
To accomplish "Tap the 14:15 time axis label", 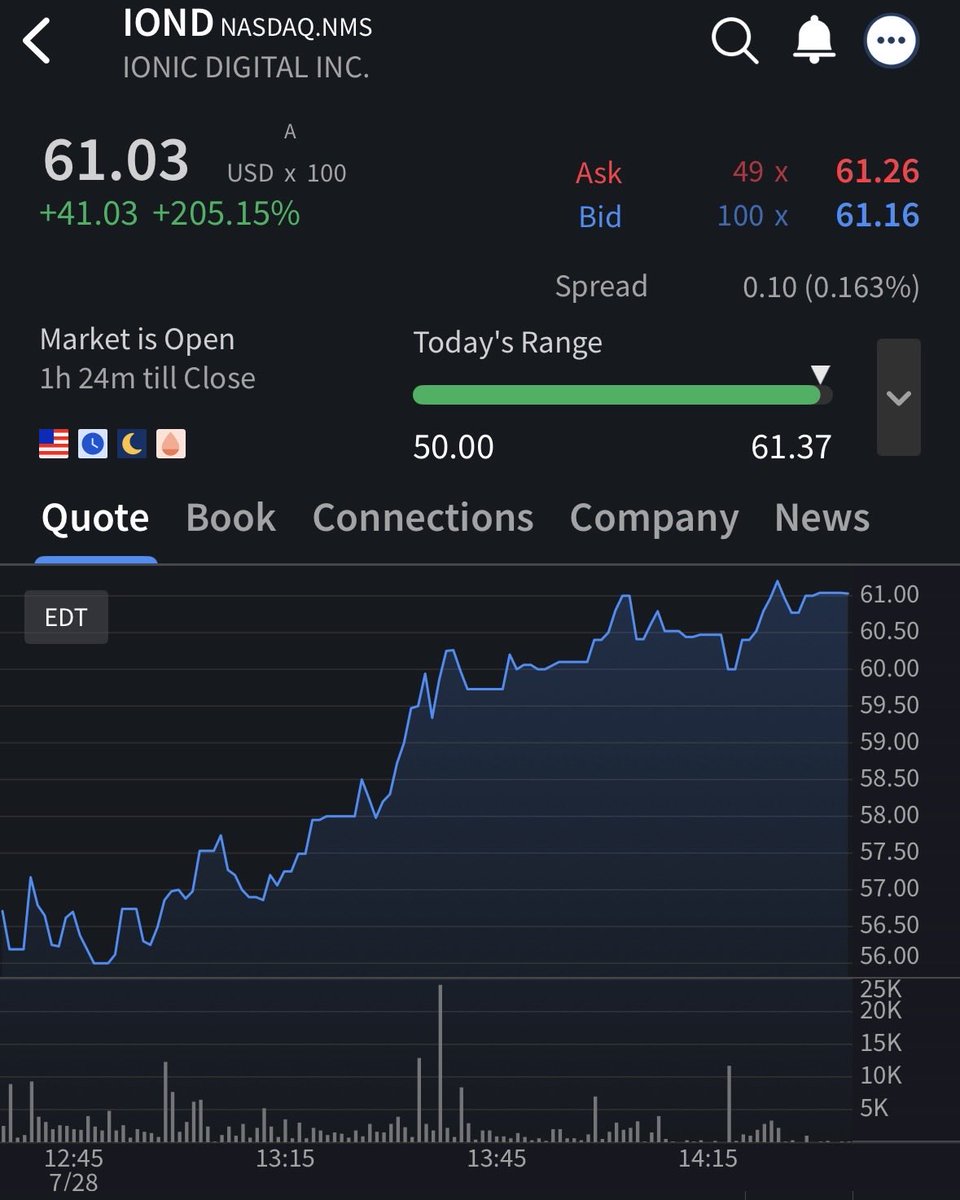I will click(708, 1159).
